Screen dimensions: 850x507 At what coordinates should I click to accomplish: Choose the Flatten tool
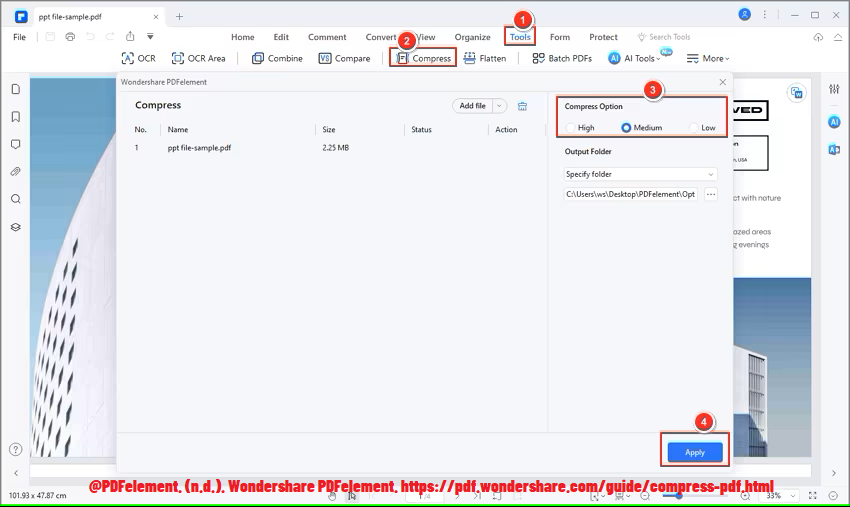pos(485,58)
